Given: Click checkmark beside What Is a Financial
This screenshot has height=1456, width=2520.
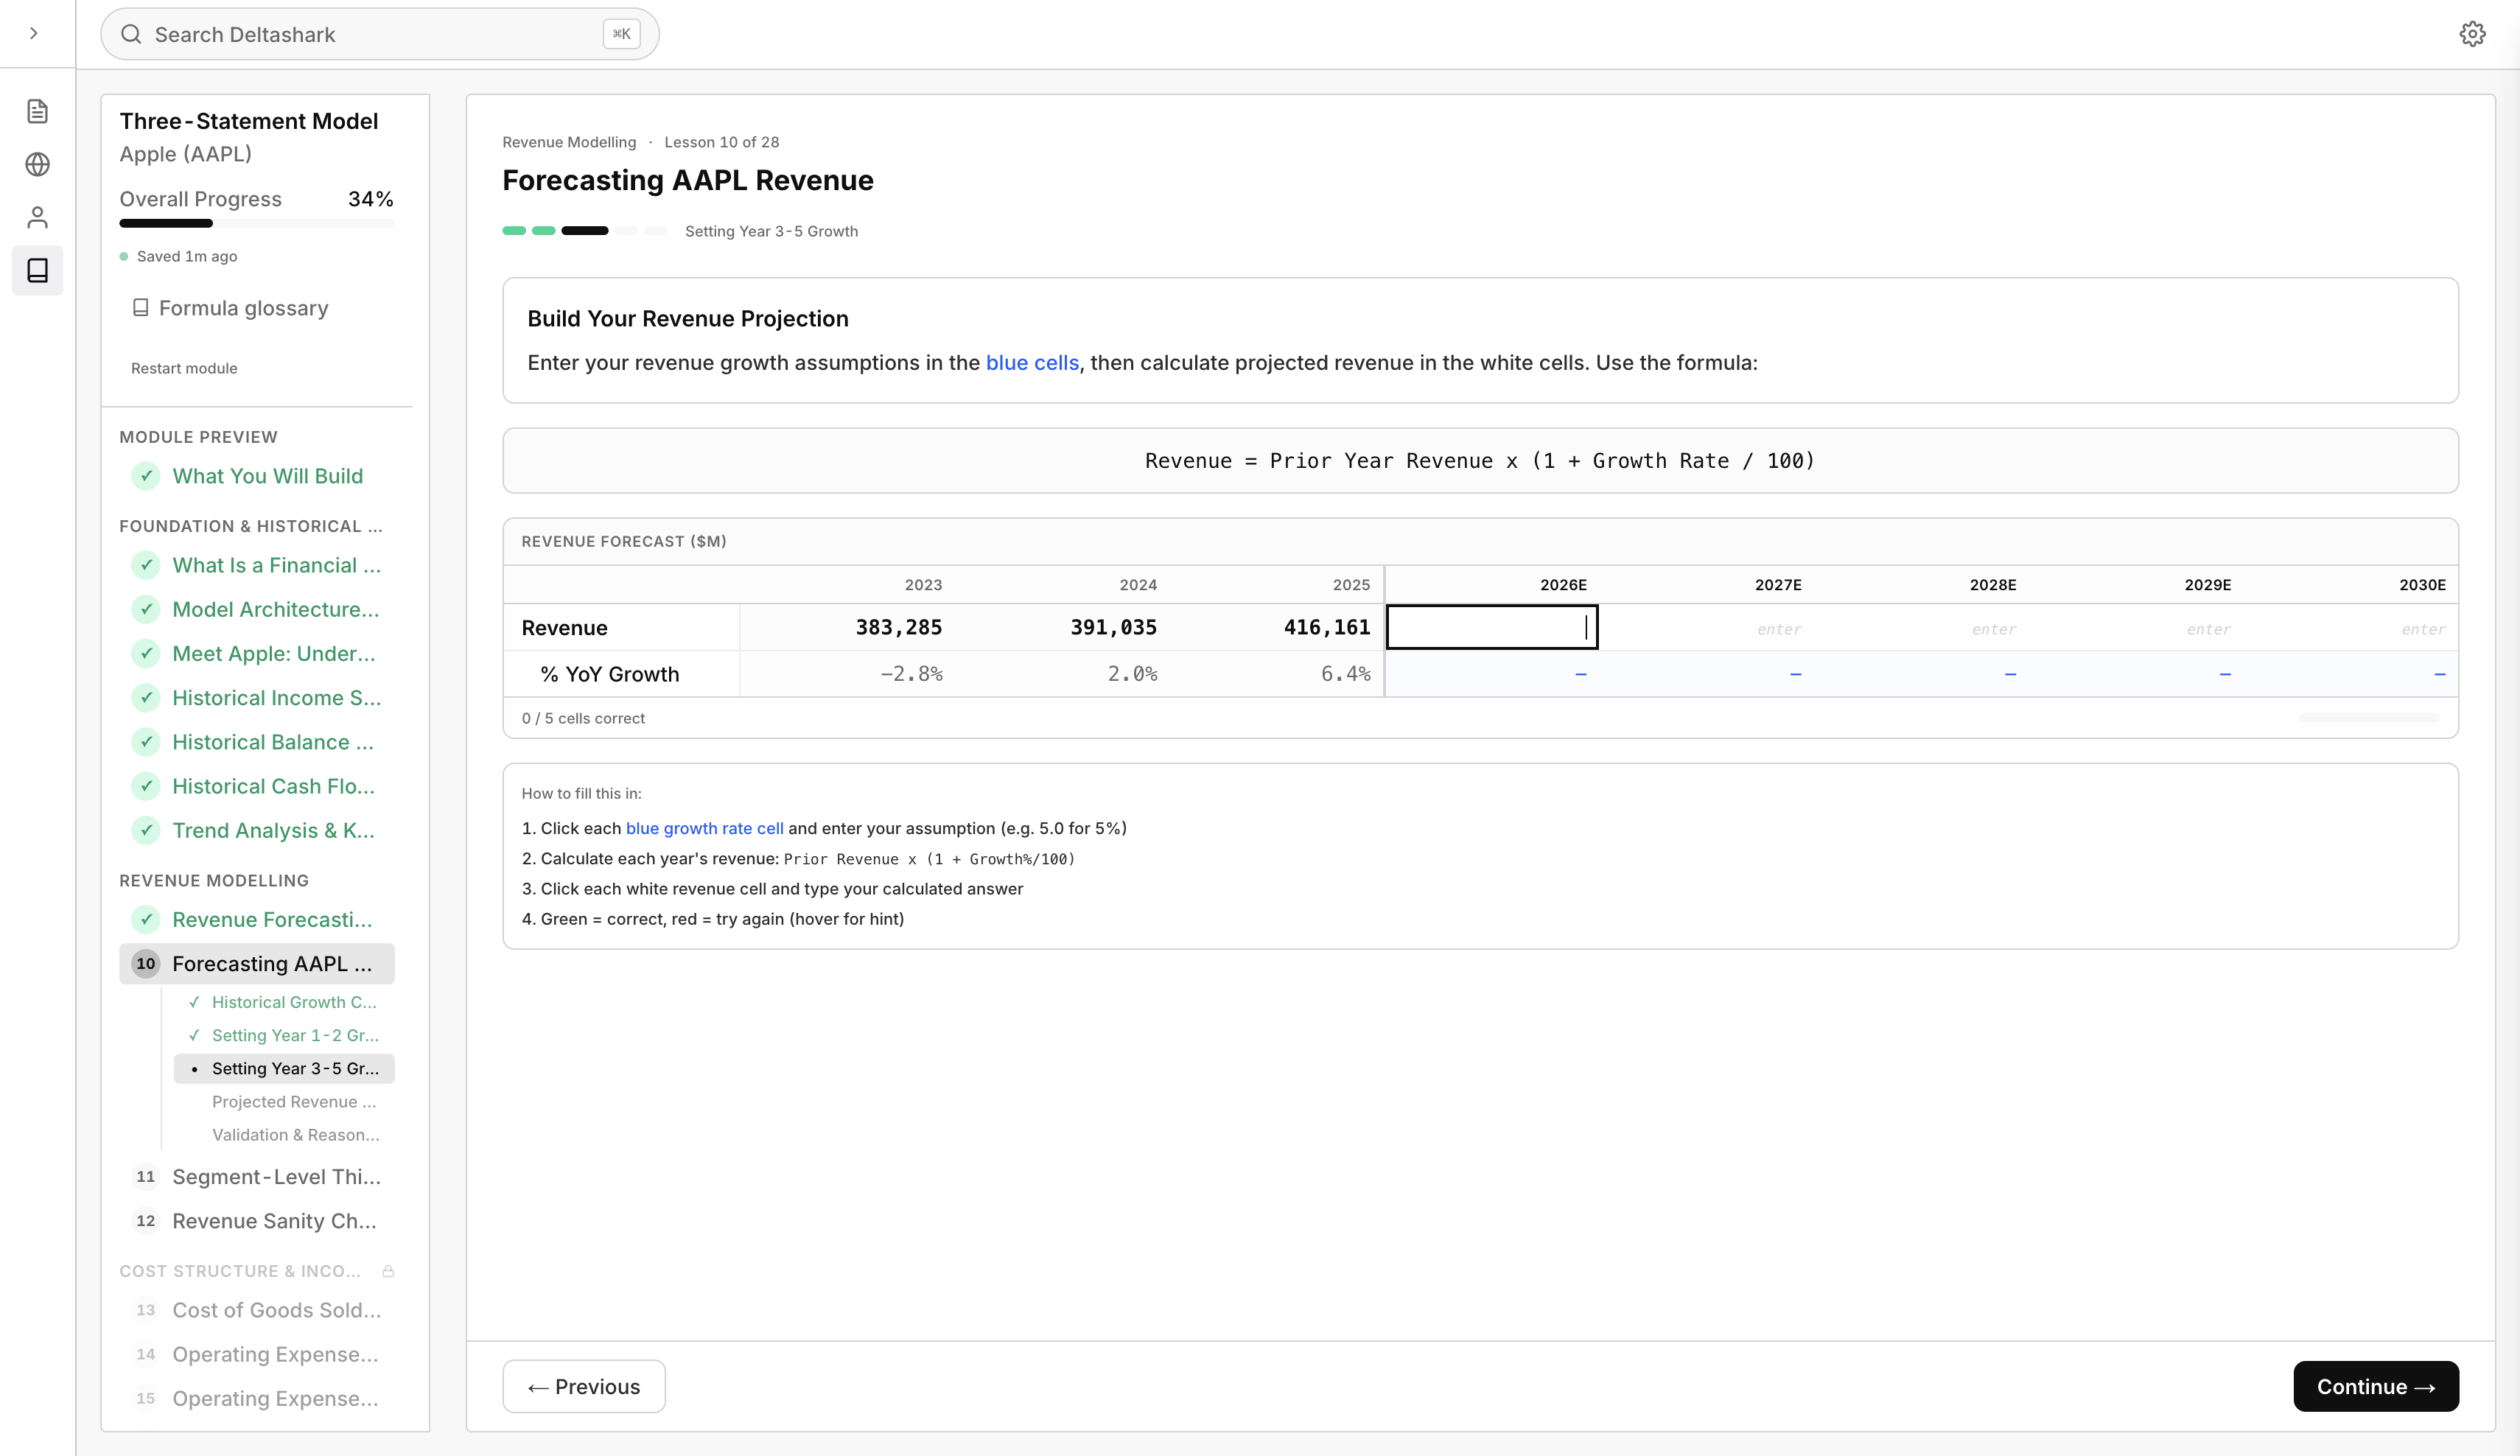Looking at the screenshot, I should [x=146, y=565].
